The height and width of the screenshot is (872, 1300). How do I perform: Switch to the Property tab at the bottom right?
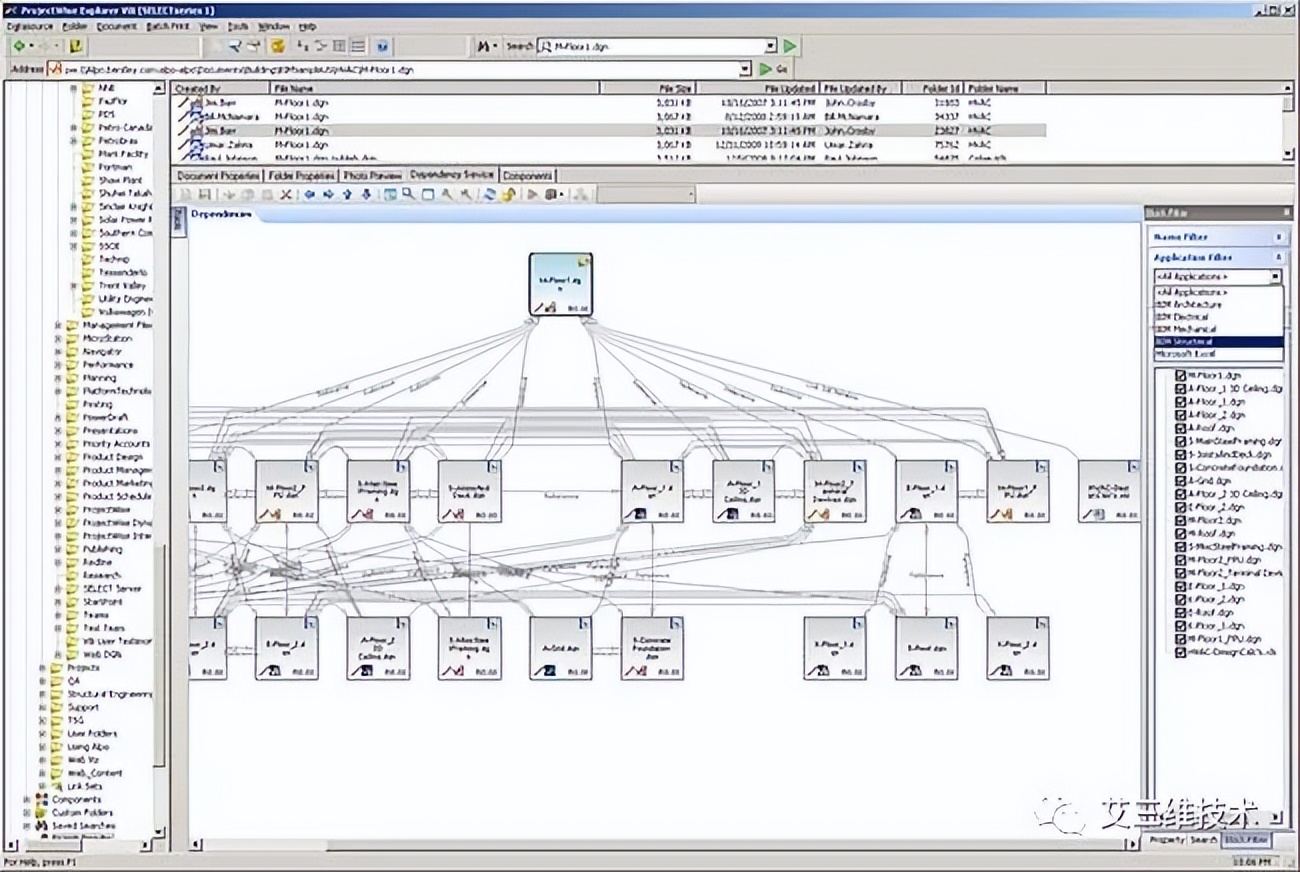point(1166,840)
